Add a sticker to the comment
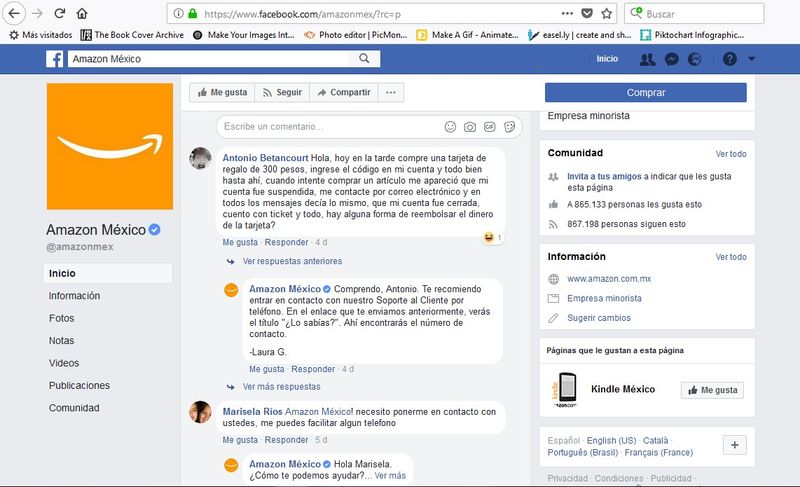The image size is (800, 487). coord(509,127)
